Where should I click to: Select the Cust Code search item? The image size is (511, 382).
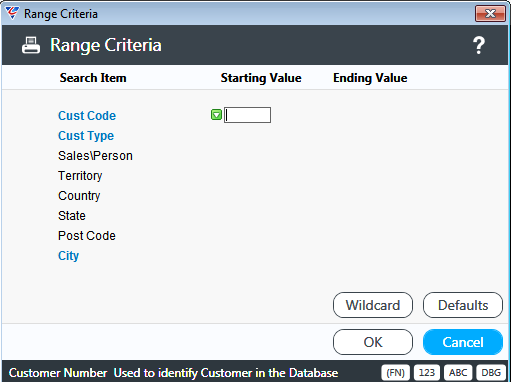[x=87, y=116]
